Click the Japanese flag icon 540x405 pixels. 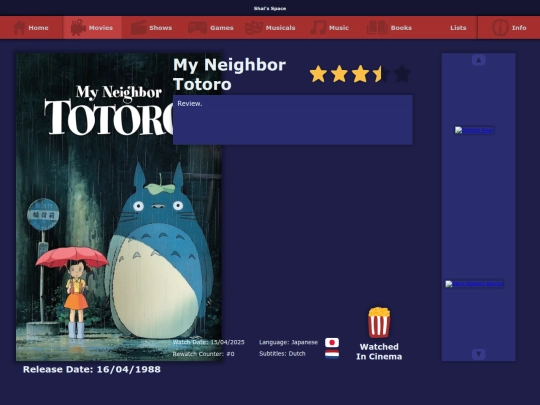tap(332, 342)
